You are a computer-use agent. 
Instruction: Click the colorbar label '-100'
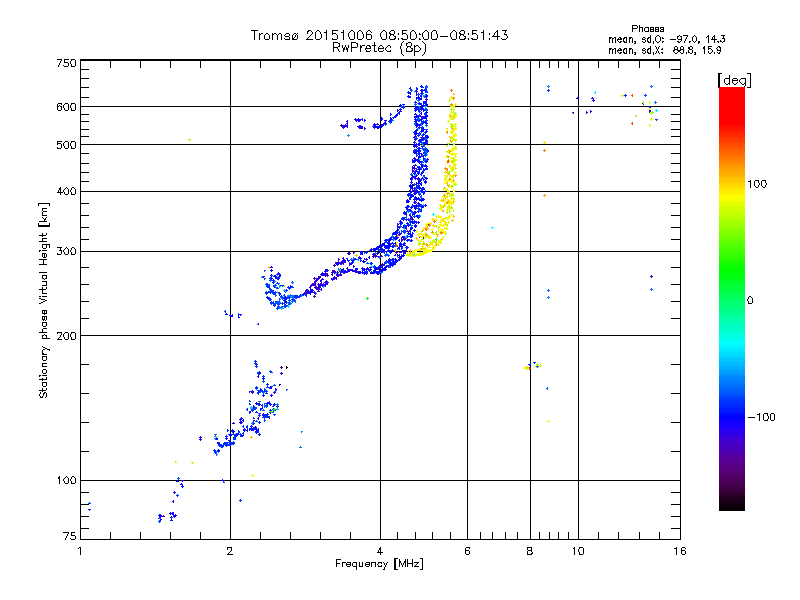[761, 417]
